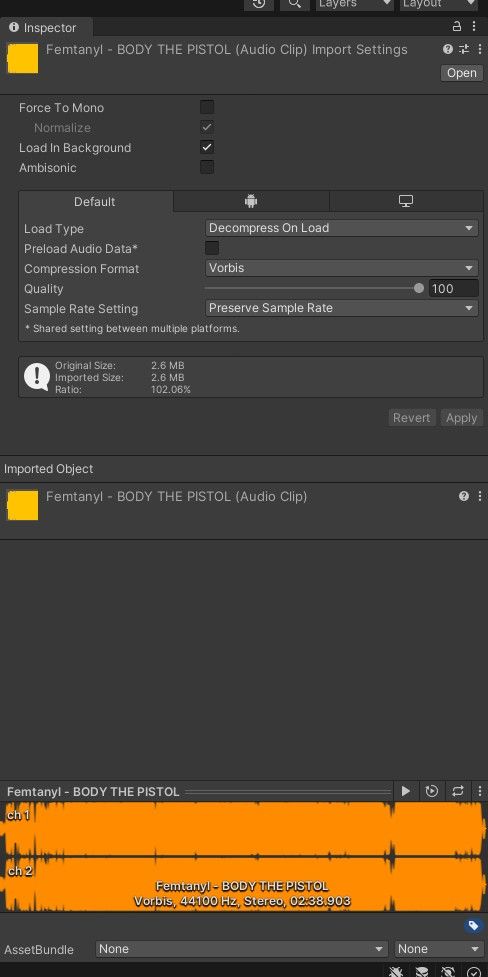Click the Quality slider handle
This screenshot has width=488, height=977.
coord(419,288)
